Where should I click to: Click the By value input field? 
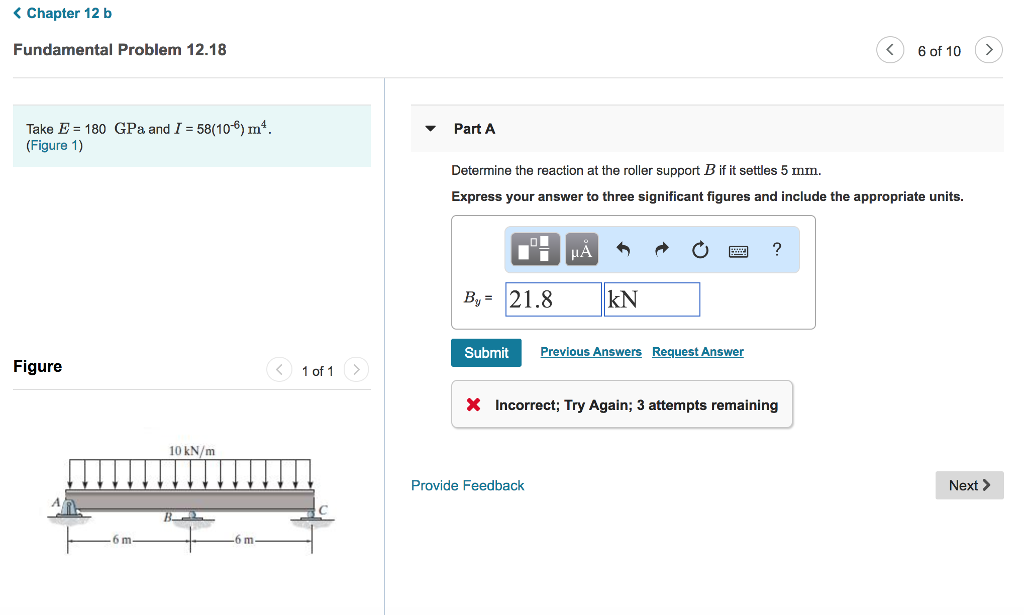tap(553, 299)
